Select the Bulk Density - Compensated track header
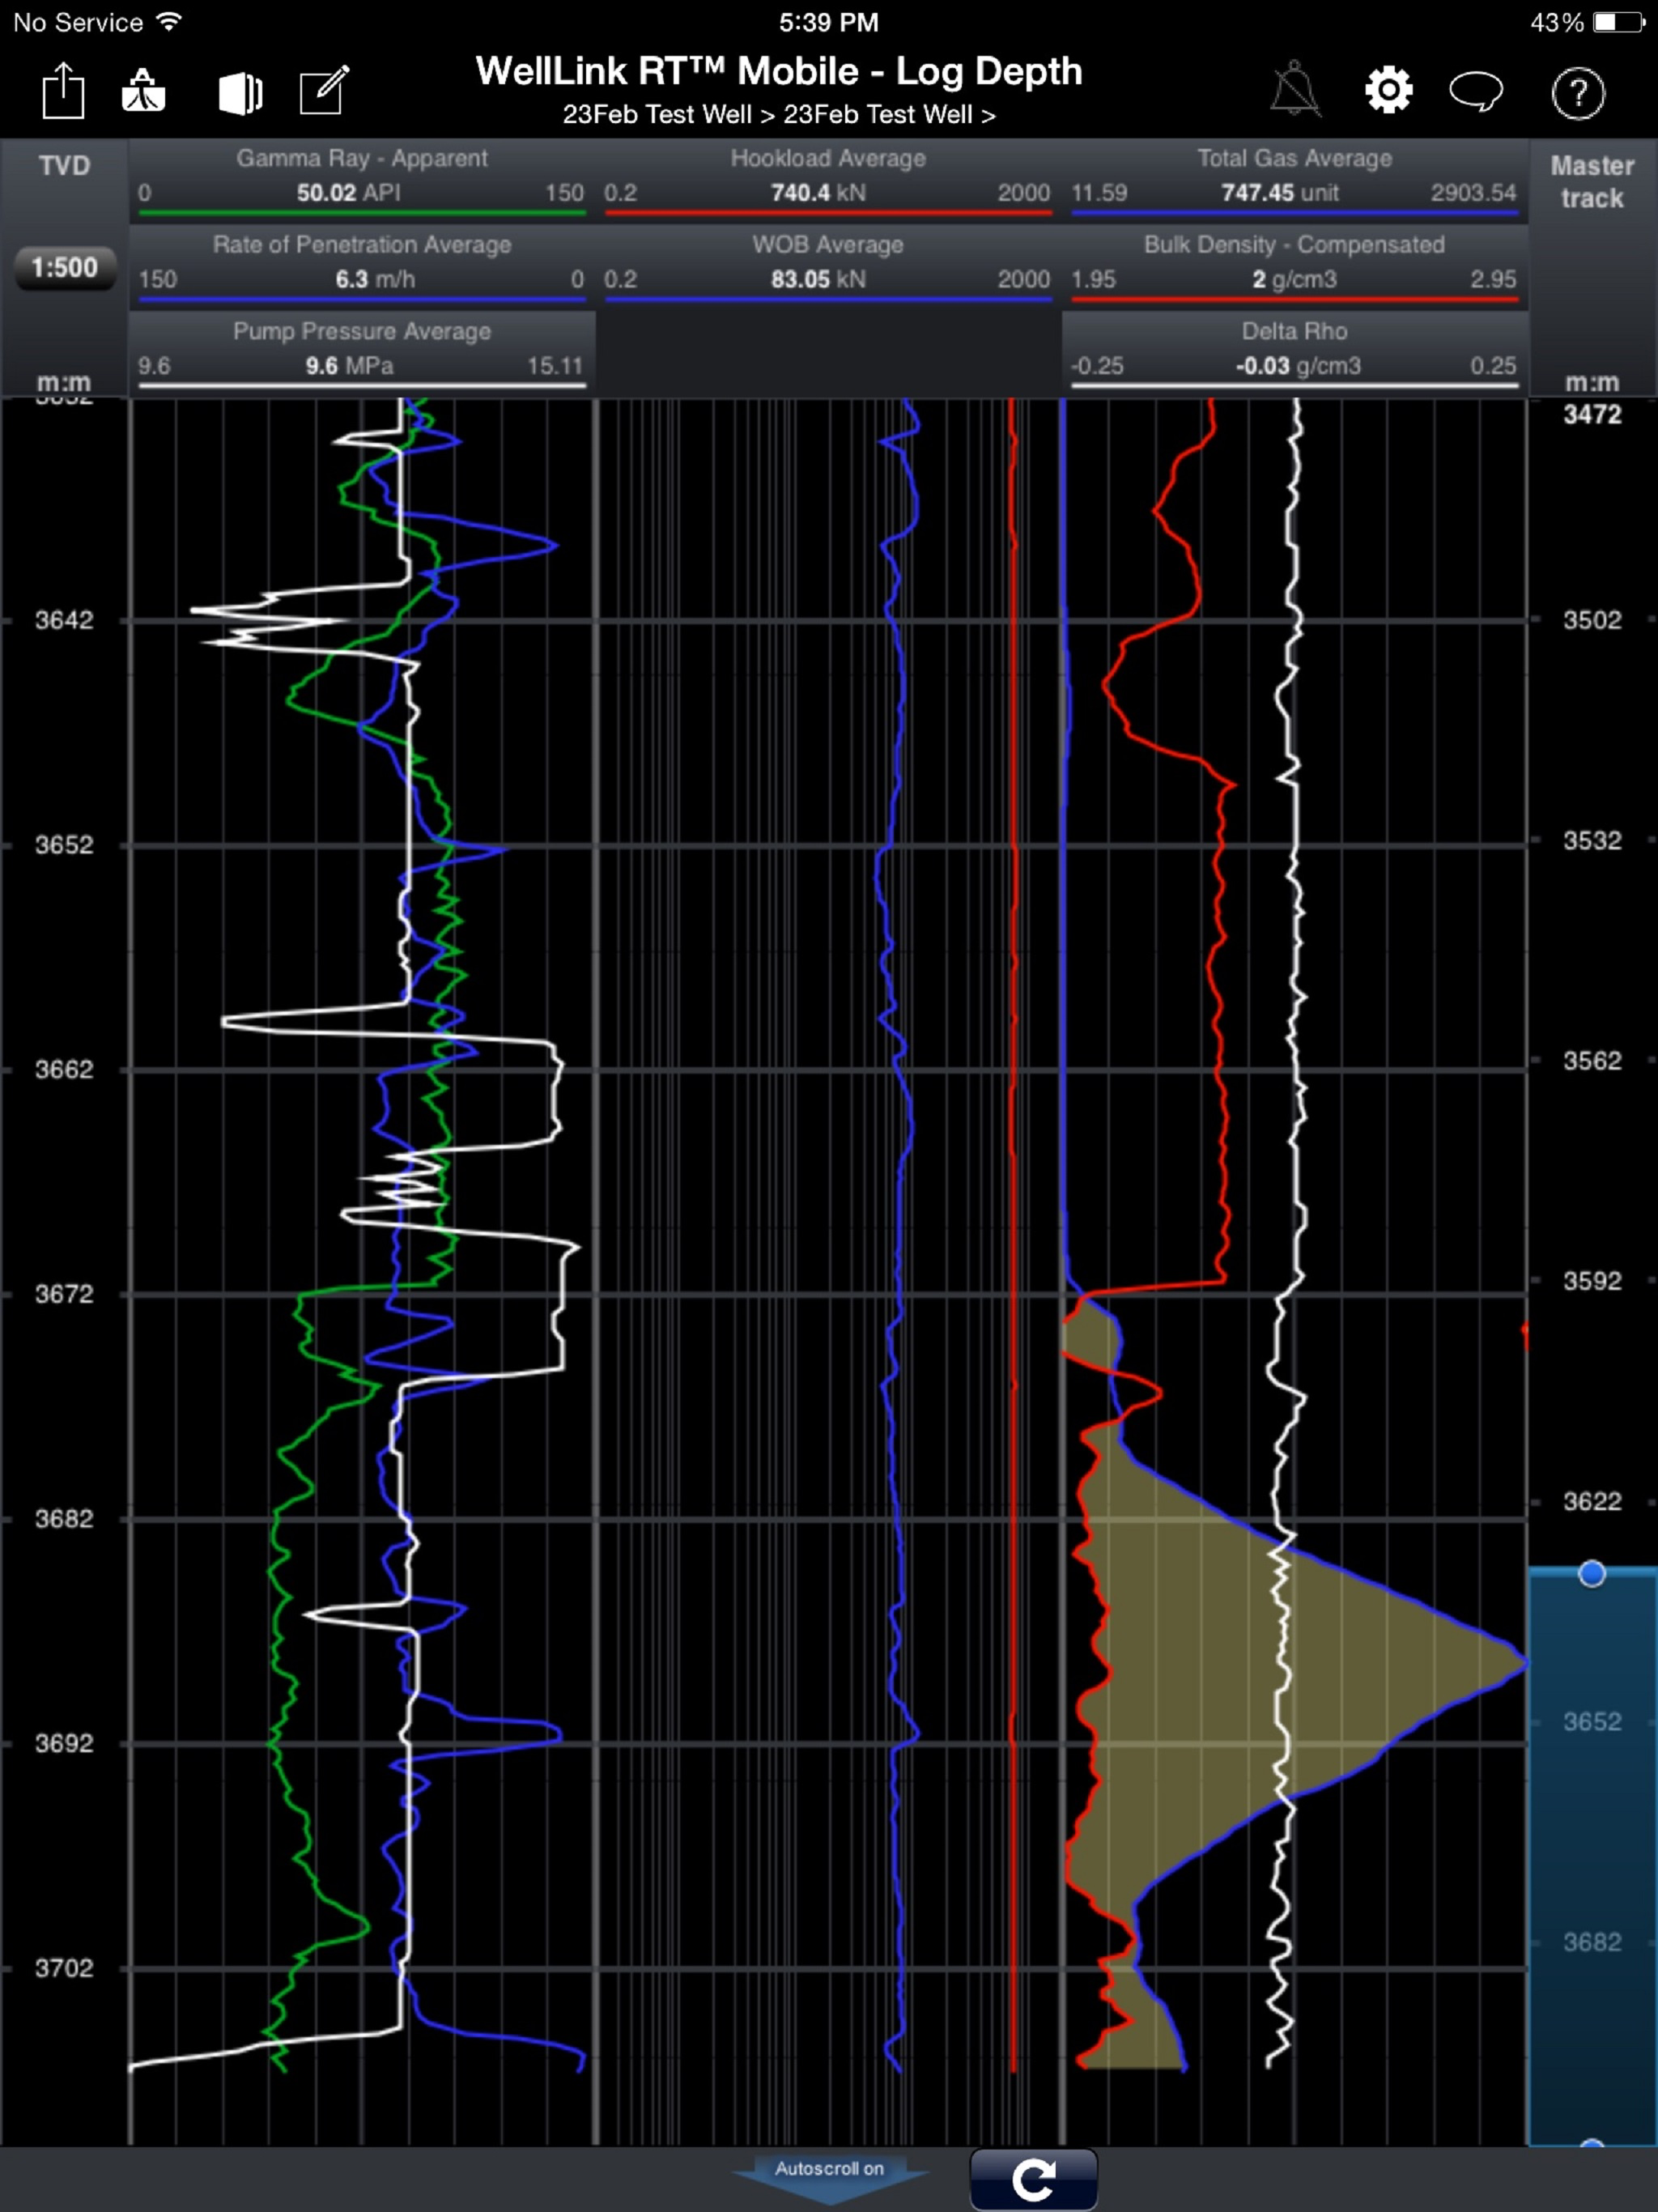The height and width of the screenshot is (2212, 1658). pos(1293,262)
